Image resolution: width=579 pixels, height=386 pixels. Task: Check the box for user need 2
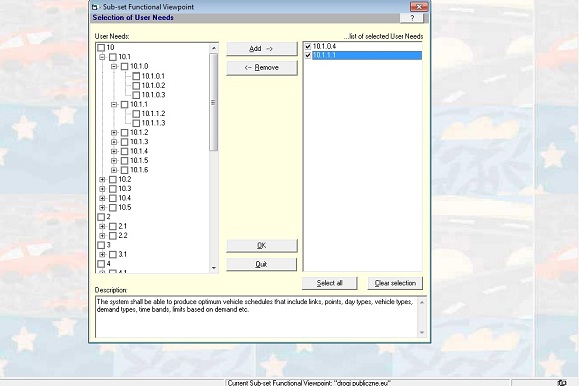click(101, 217)
